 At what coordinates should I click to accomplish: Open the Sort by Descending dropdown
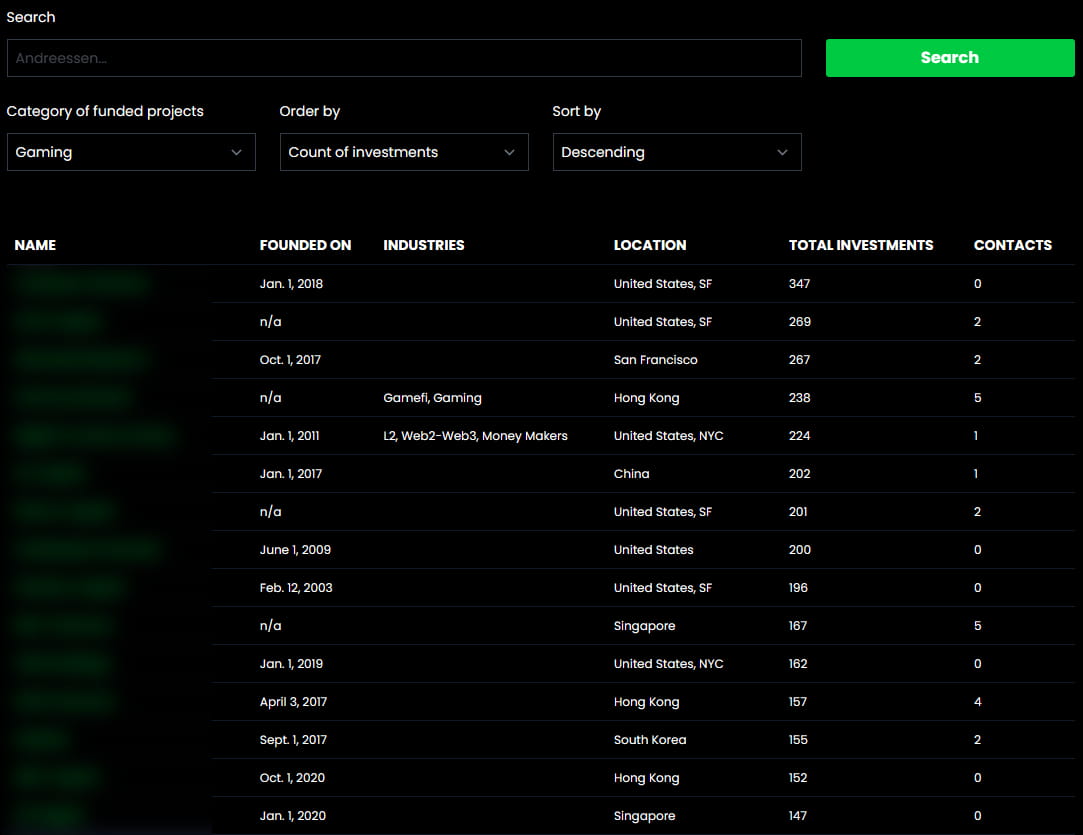coord(677,152)
